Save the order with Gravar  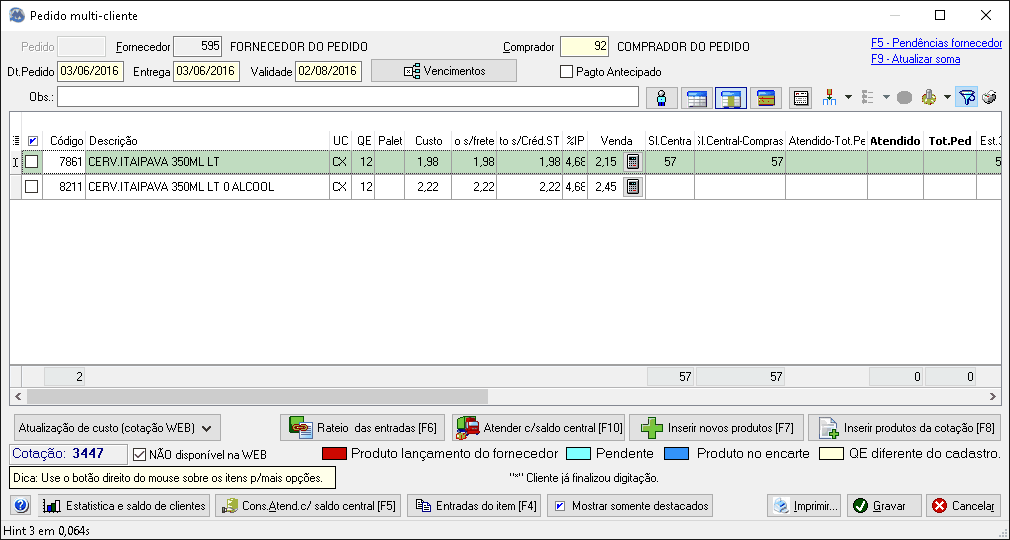click(884, 506)
